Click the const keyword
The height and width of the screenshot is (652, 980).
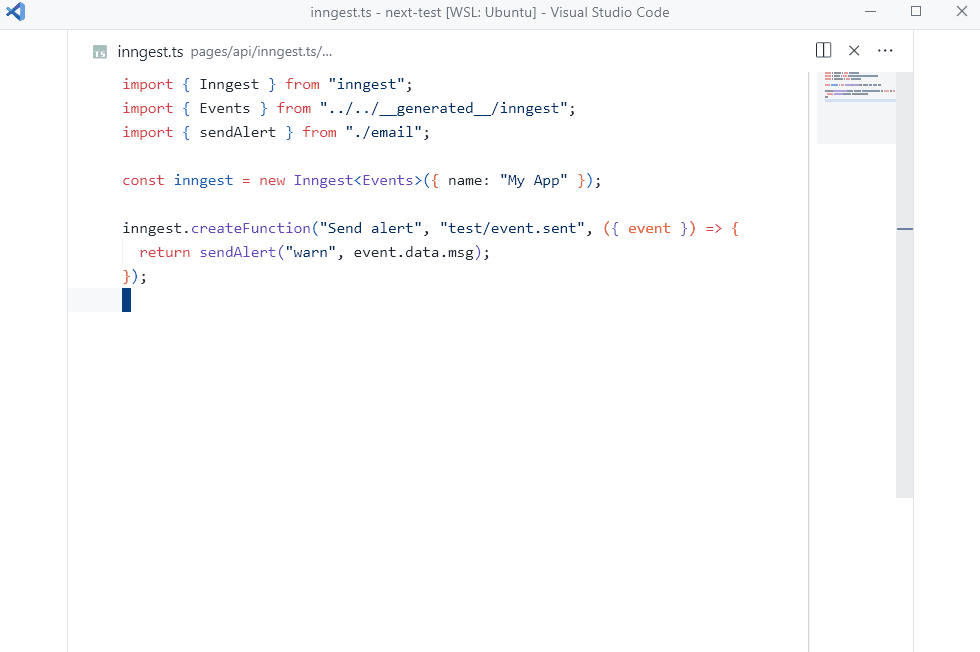[x=143, y=180]
